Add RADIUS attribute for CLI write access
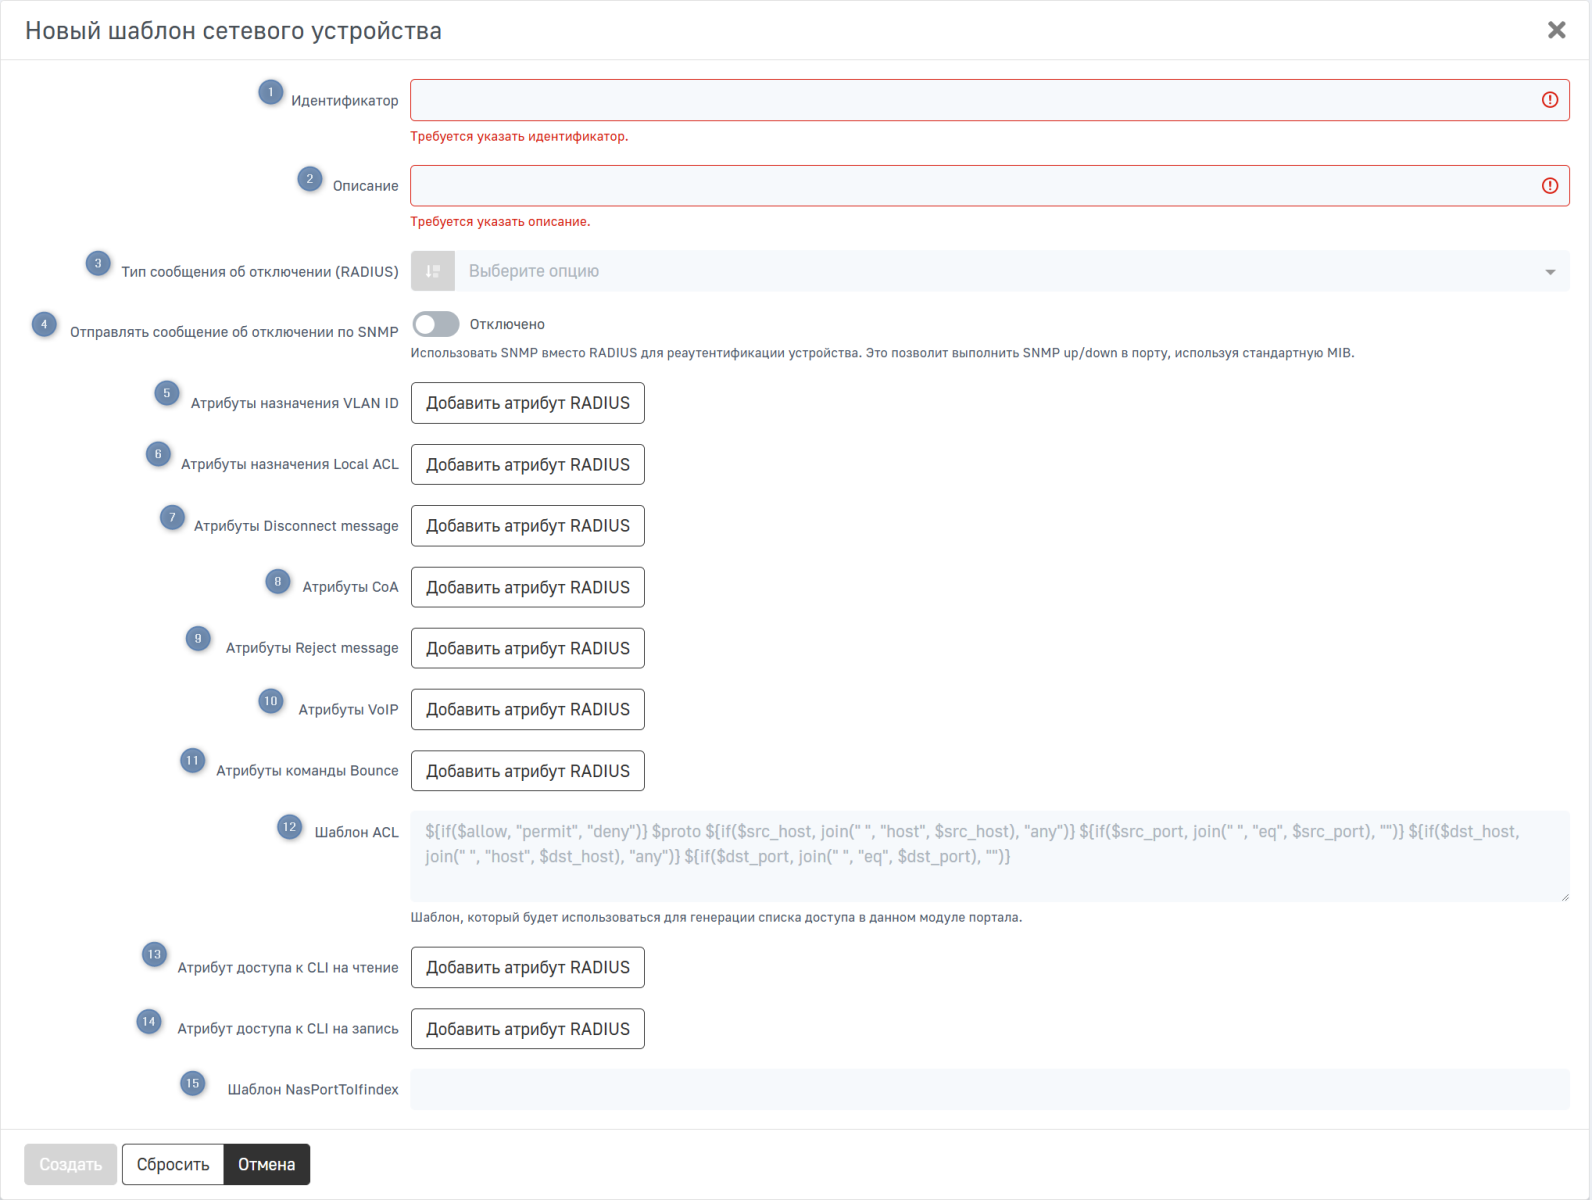 click(527, 1029)
